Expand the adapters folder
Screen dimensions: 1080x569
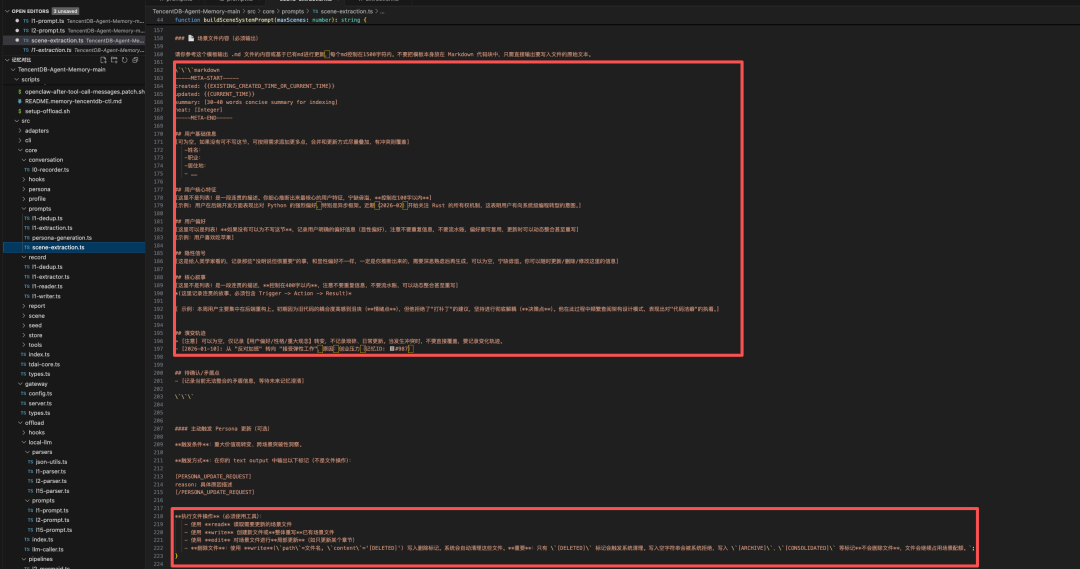(20, 130)
